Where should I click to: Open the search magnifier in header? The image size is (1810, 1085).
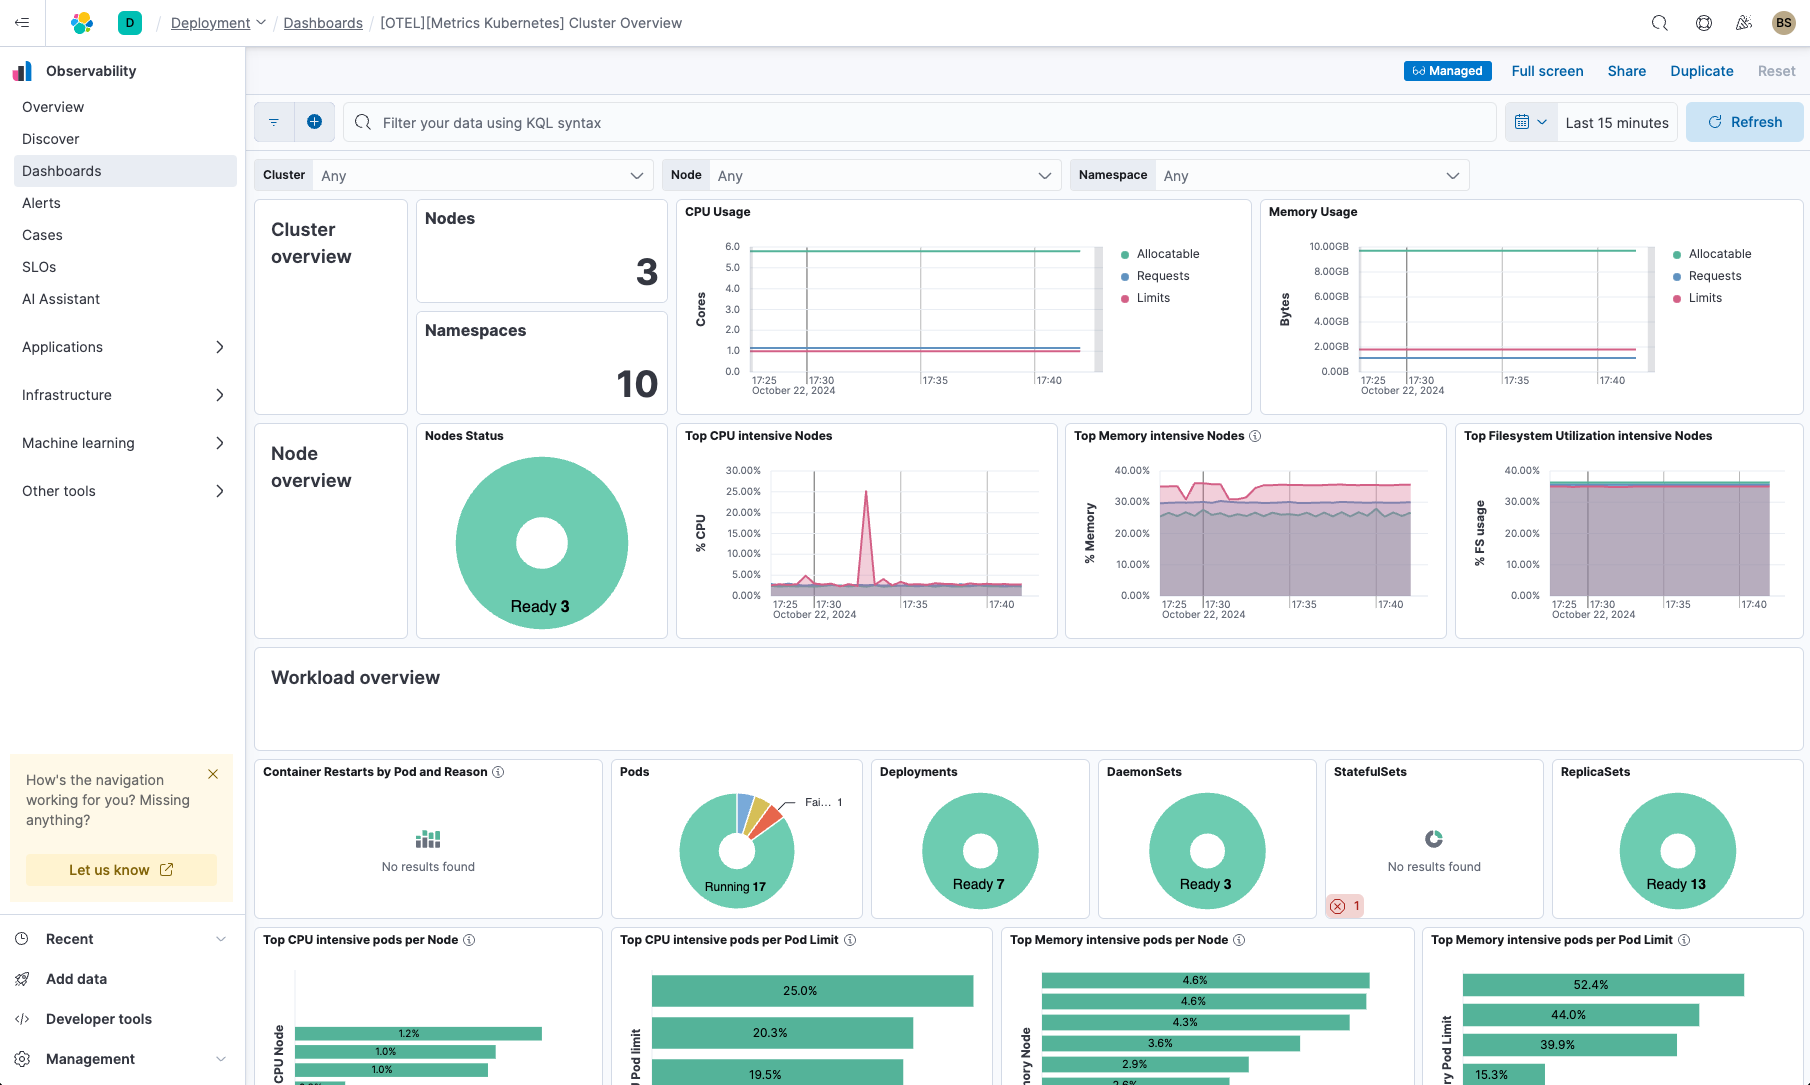[1660, 23]
